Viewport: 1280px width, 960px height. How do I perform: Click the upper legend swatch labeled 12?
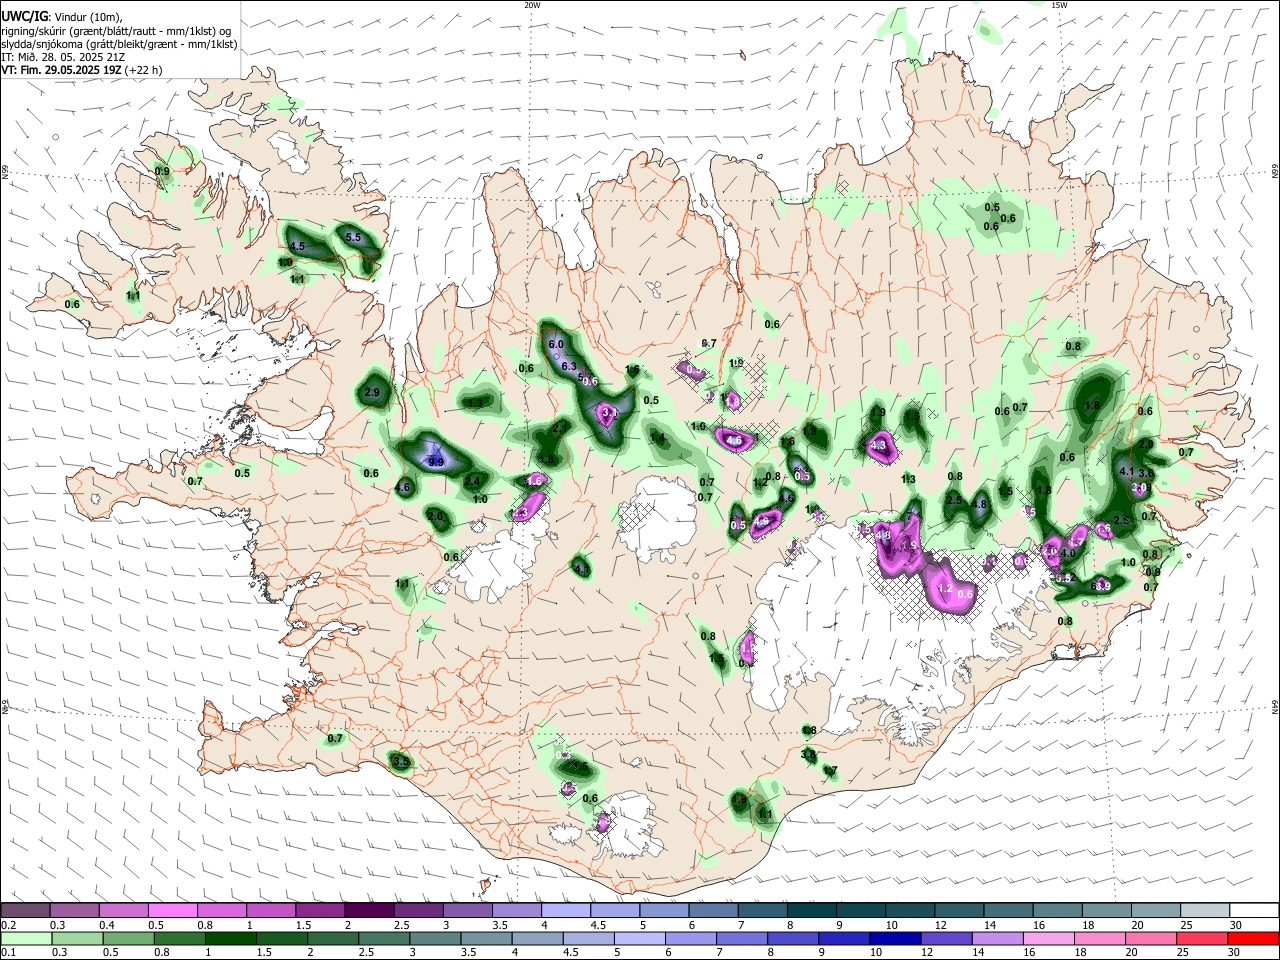pyautogui.click(x=958, y=910)
